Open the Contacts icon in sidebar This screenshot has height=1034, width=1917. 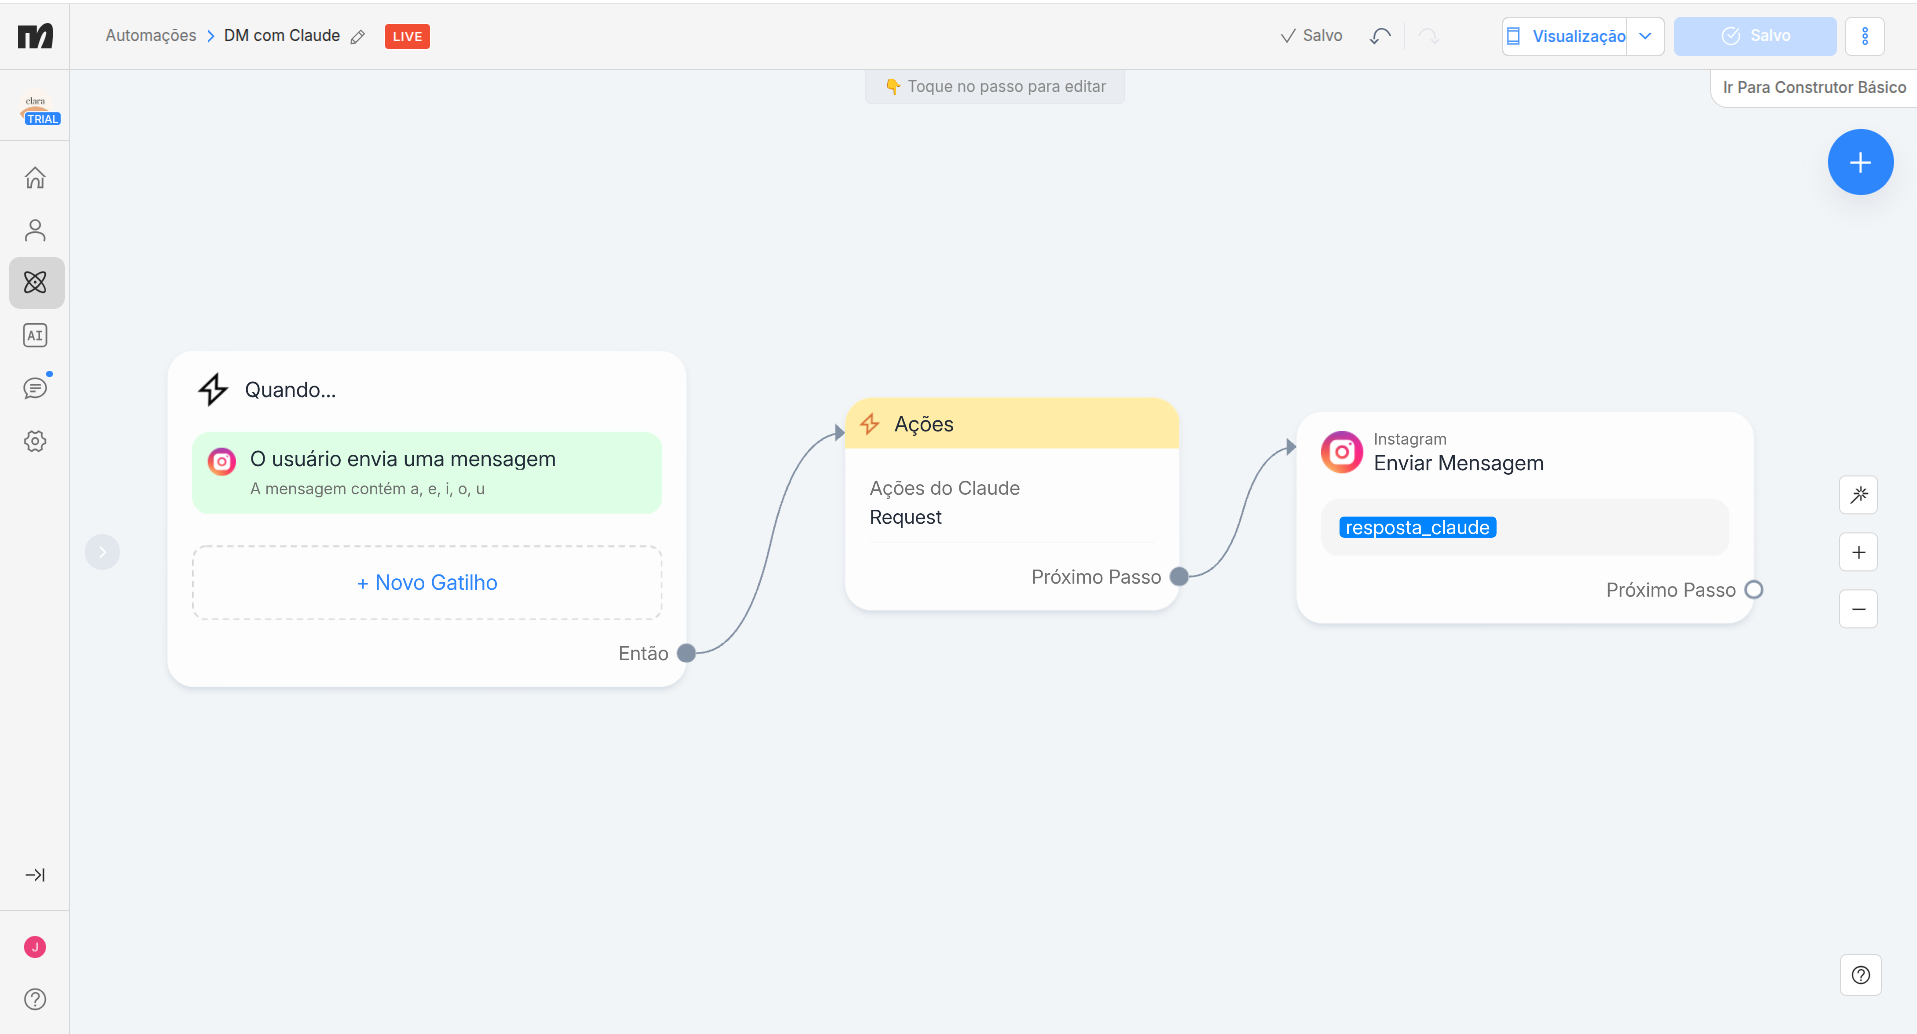(x=35, y=231)
